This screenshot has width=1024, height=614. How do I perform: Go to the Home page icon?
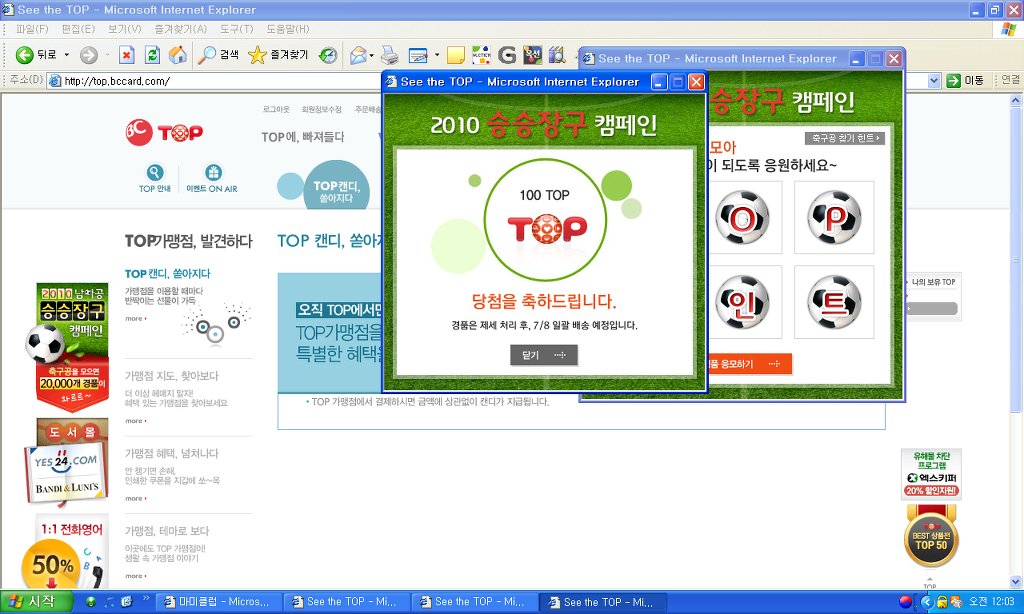[x=178, y=55]
